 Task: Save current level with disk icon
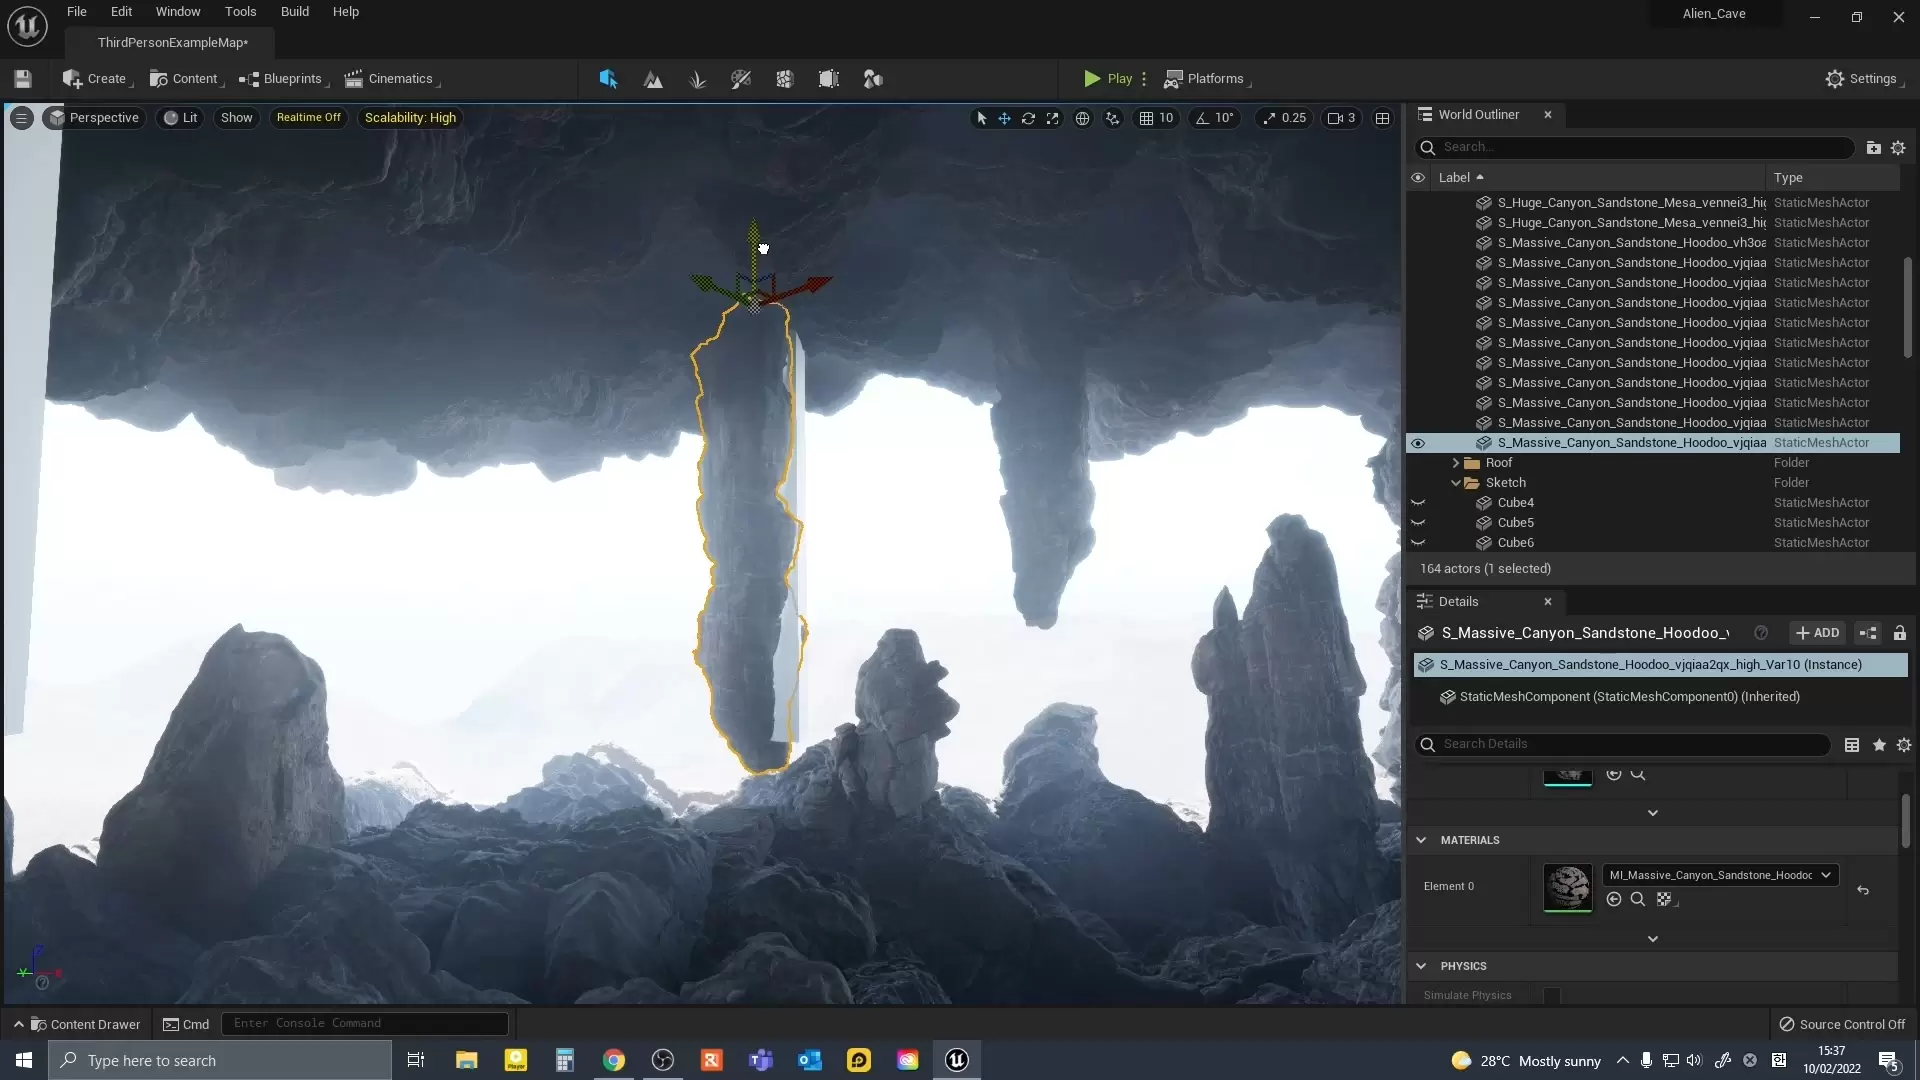point(23,79)
